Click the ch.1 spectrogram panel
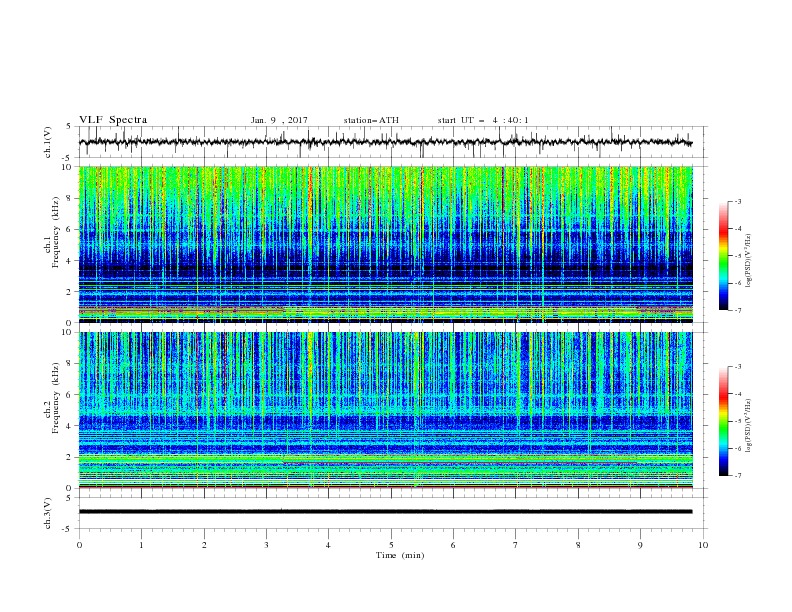This screenshot has width=792, height=612. point(385,244)
